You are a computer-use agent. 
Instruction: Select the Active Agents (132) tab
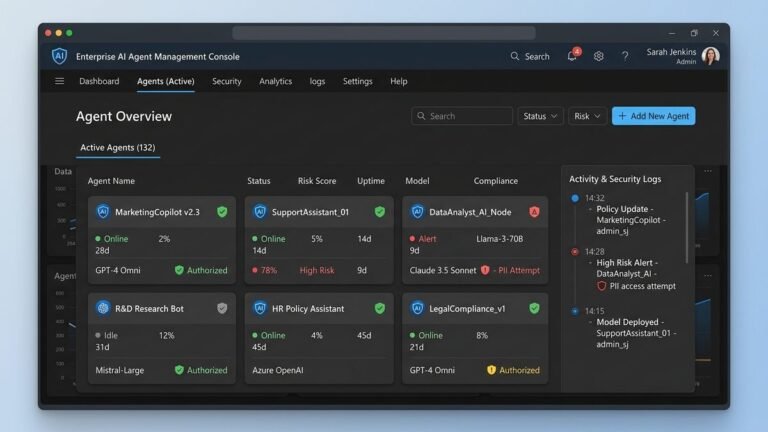118,147
